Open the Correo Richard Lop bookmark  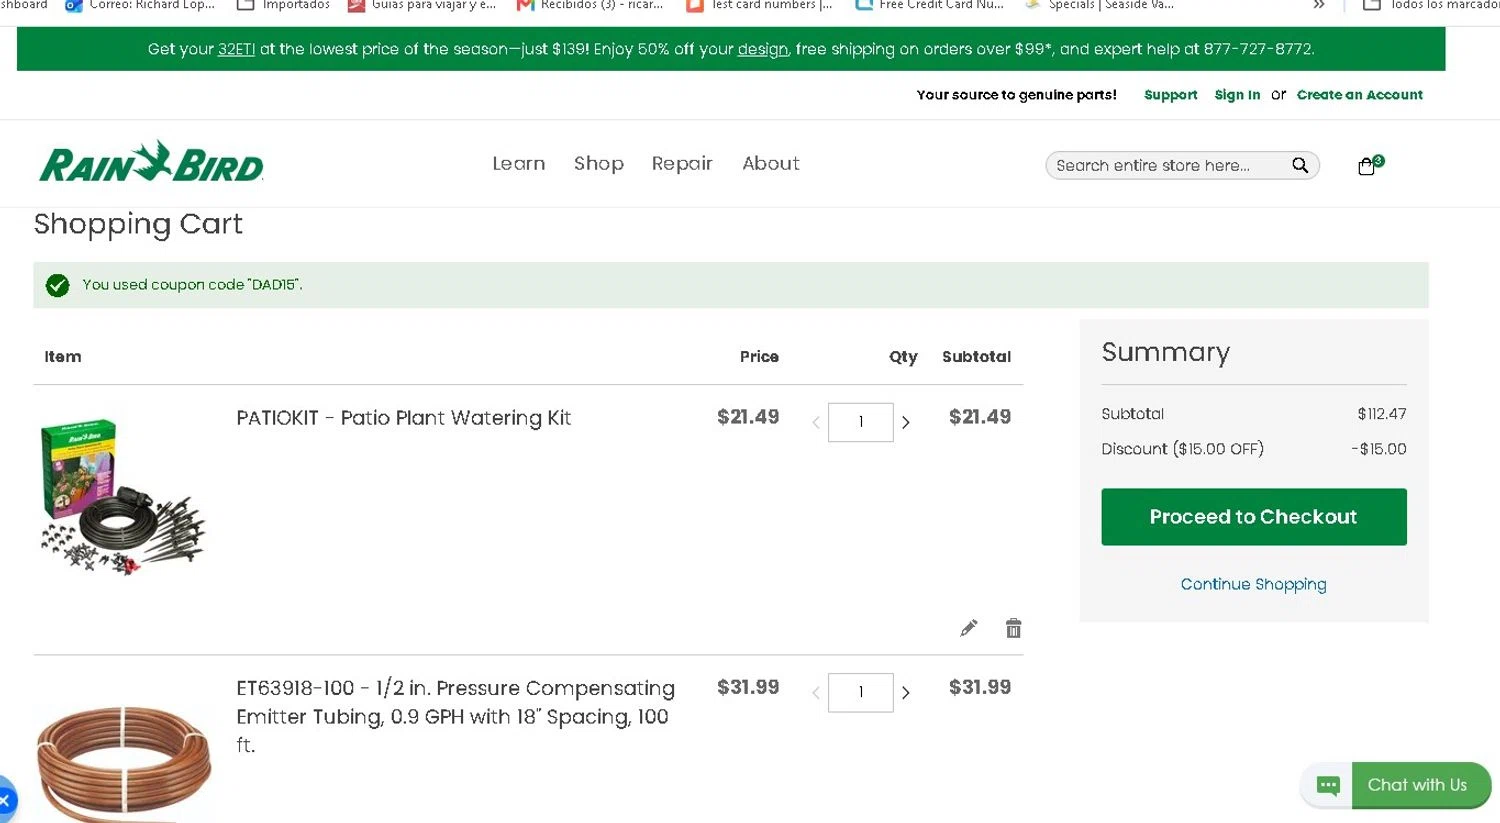140,5
